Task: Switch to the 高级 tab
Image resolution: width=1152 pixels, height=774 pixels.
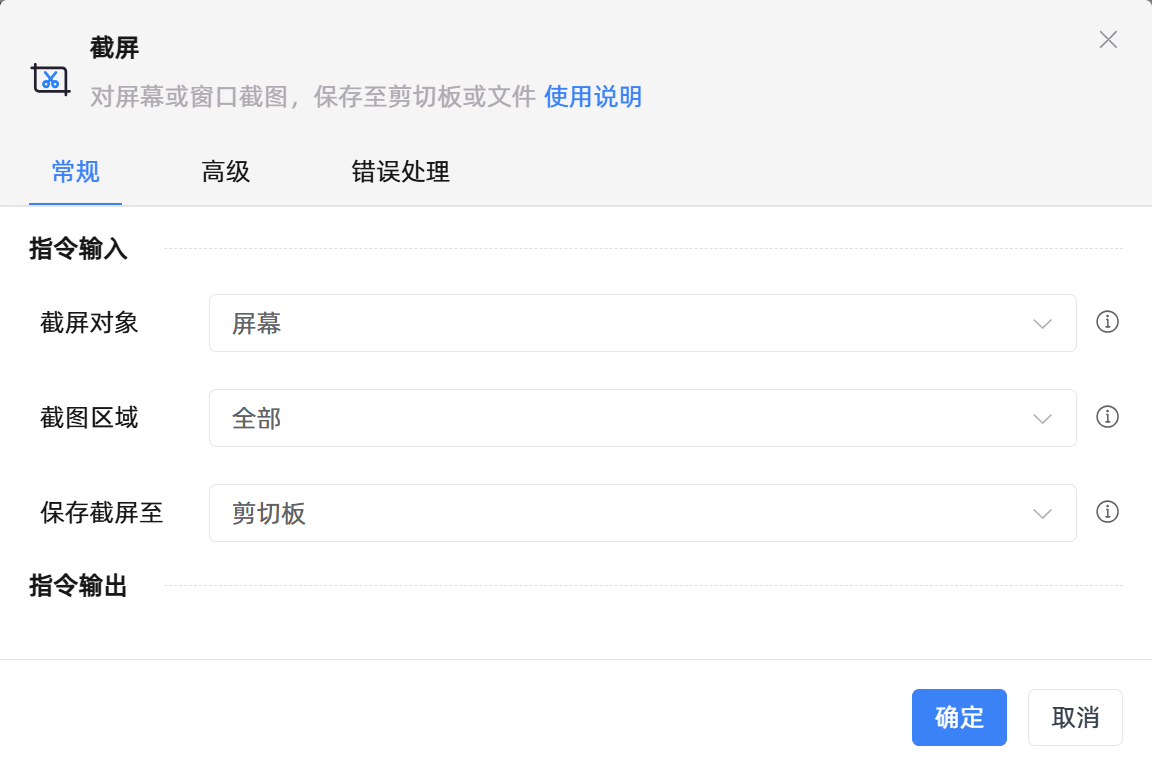Action: [225, 172]
